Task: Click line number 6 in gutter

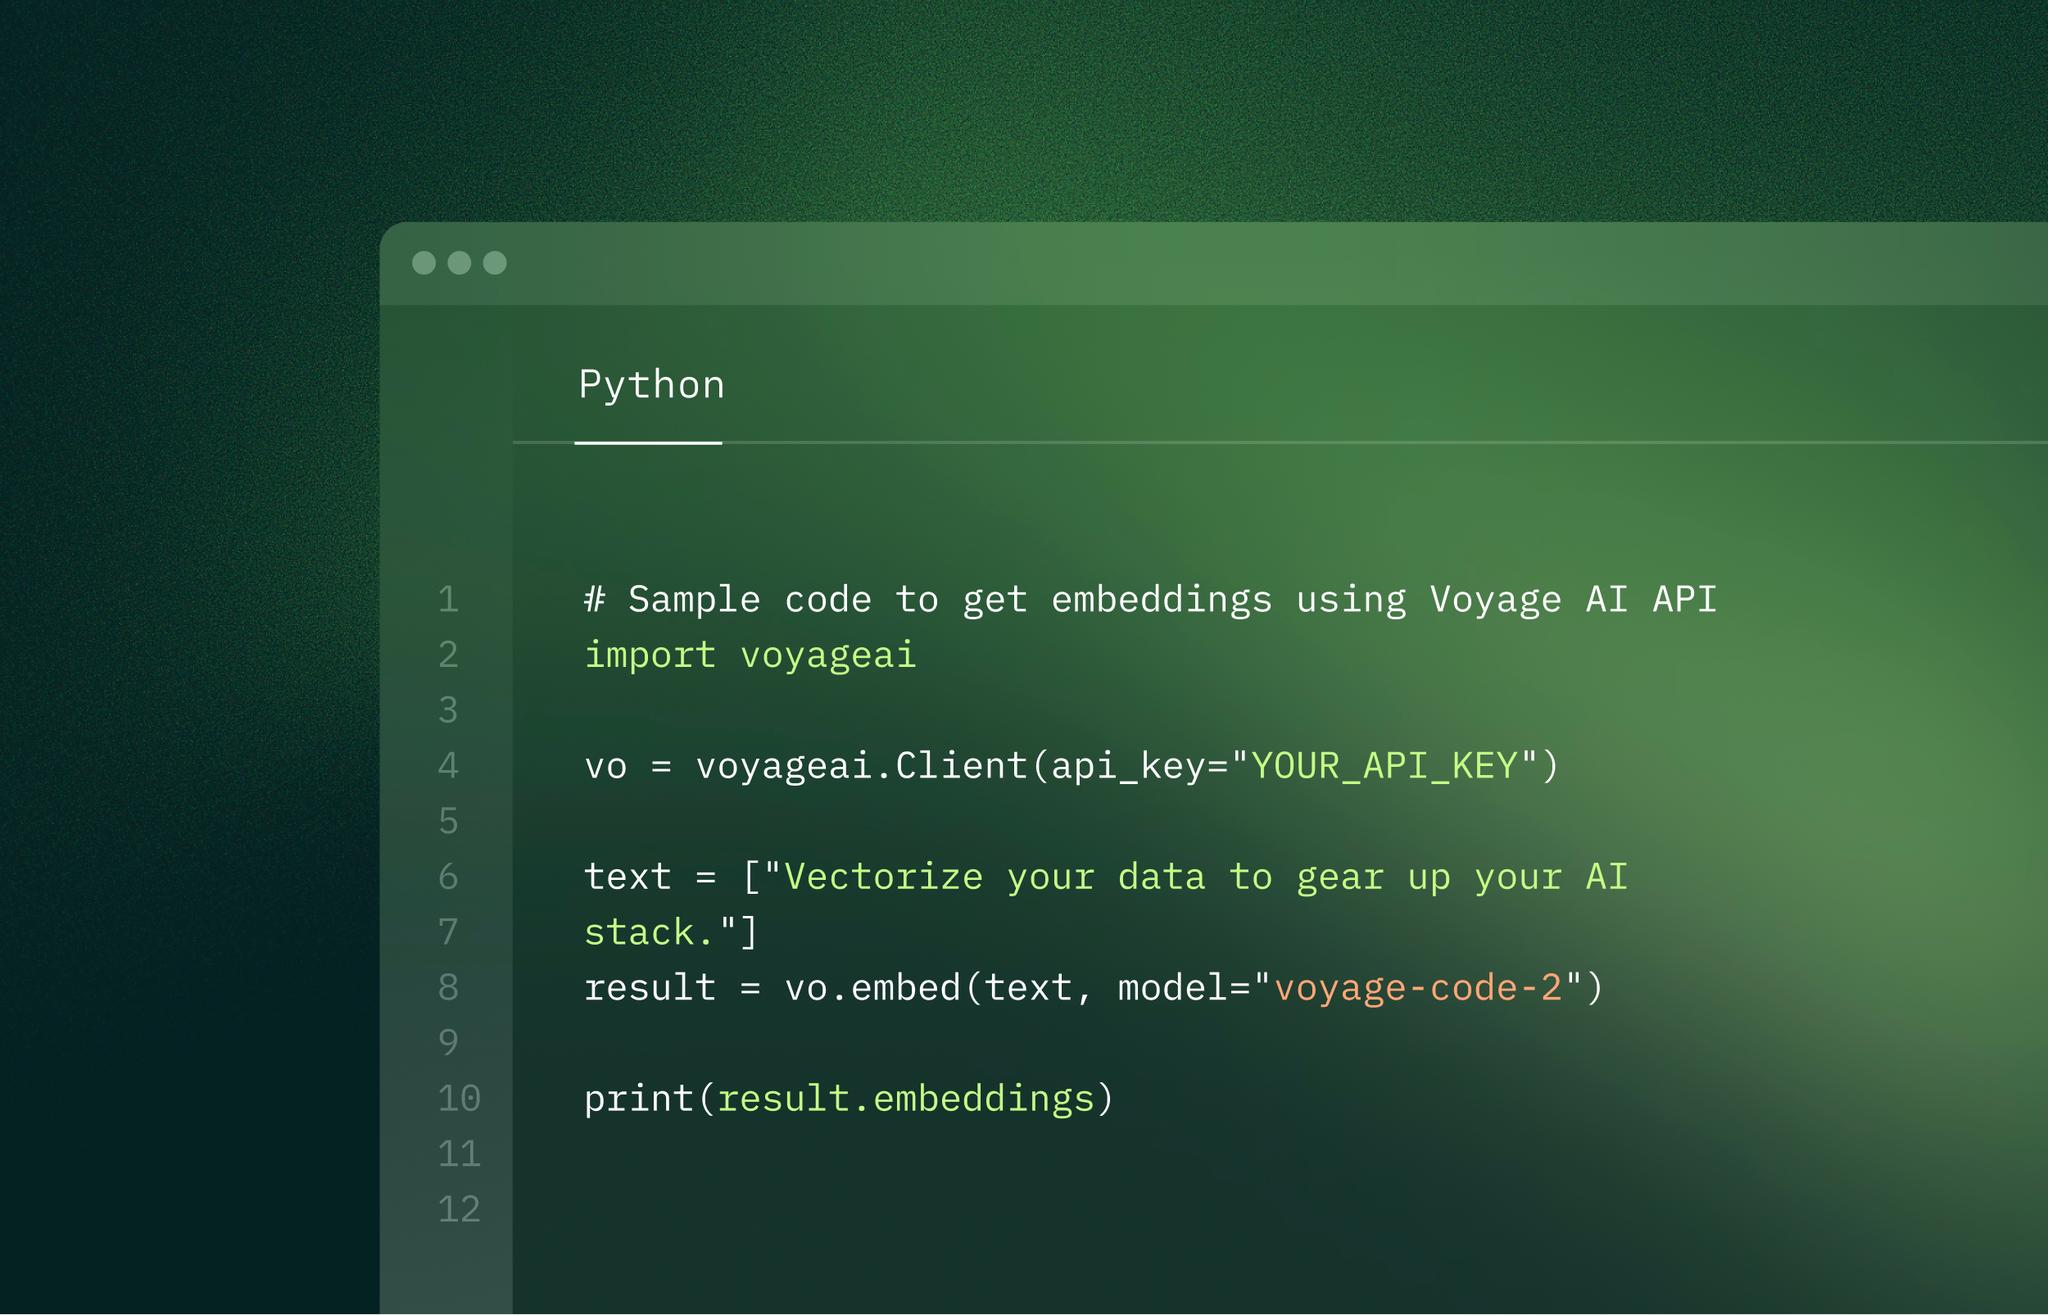Action: (x=449, y=877)
